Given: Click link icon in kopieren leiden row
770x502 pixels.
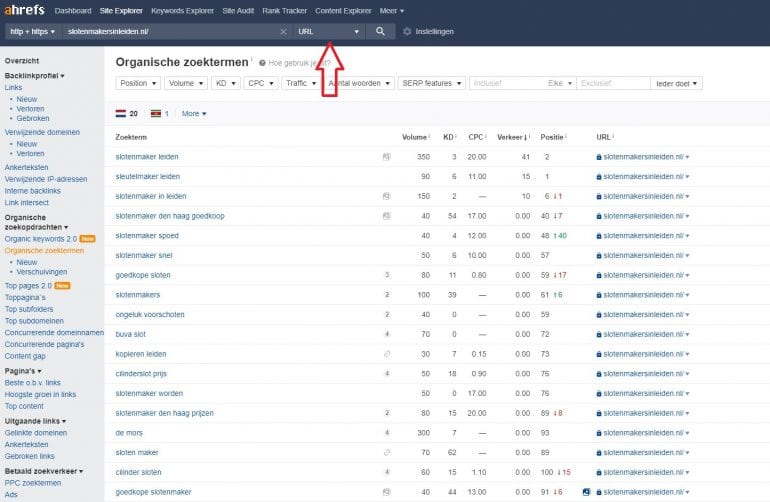Looking at the screenshot, I should tap(387, 354).
